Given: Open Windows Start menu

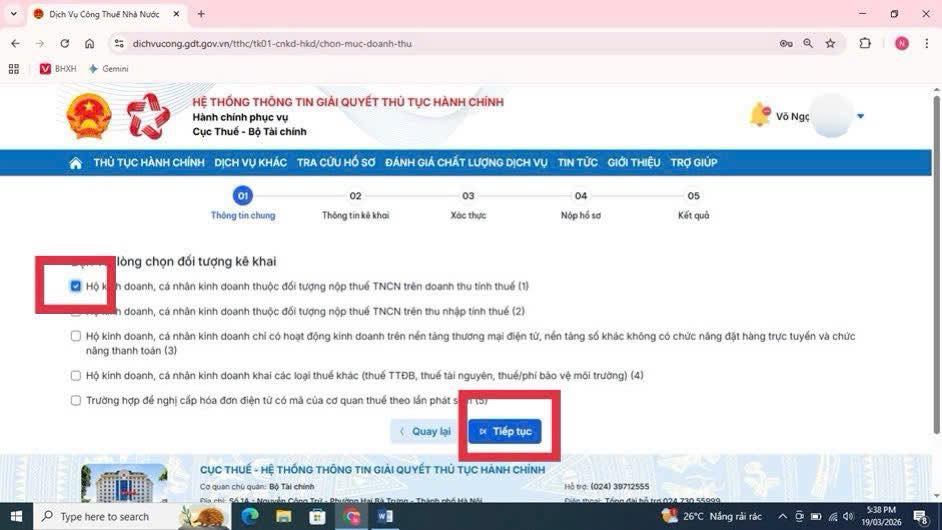Looking at the screenshot, I should (x=16, y=516).
